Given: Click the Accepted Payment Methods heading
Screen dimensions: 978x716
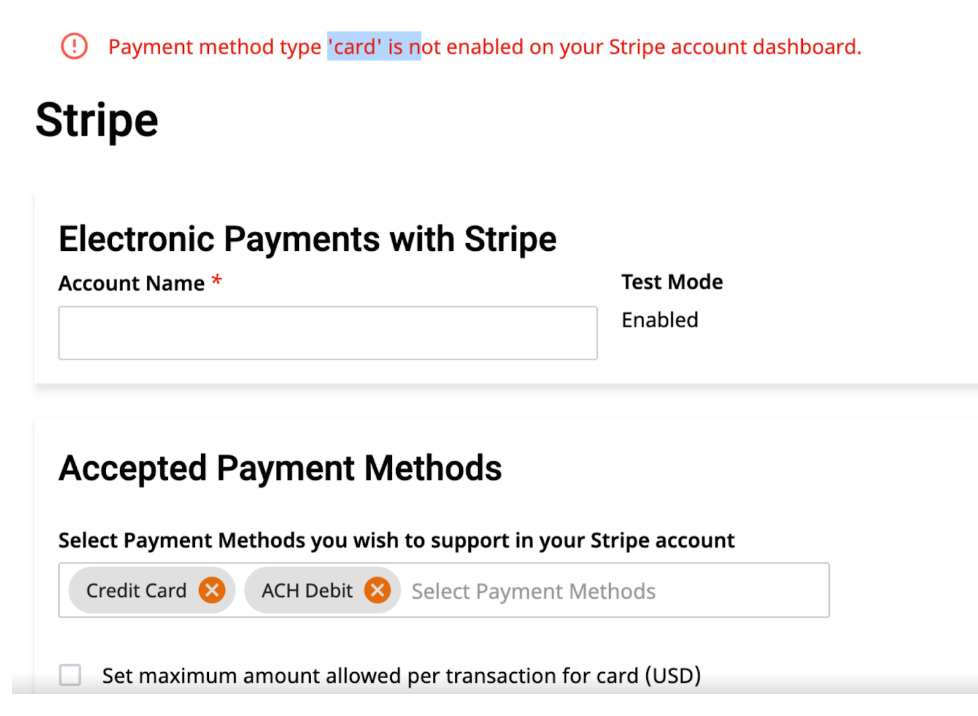Looking at the screenshot, I should click(x=280, y=468).
